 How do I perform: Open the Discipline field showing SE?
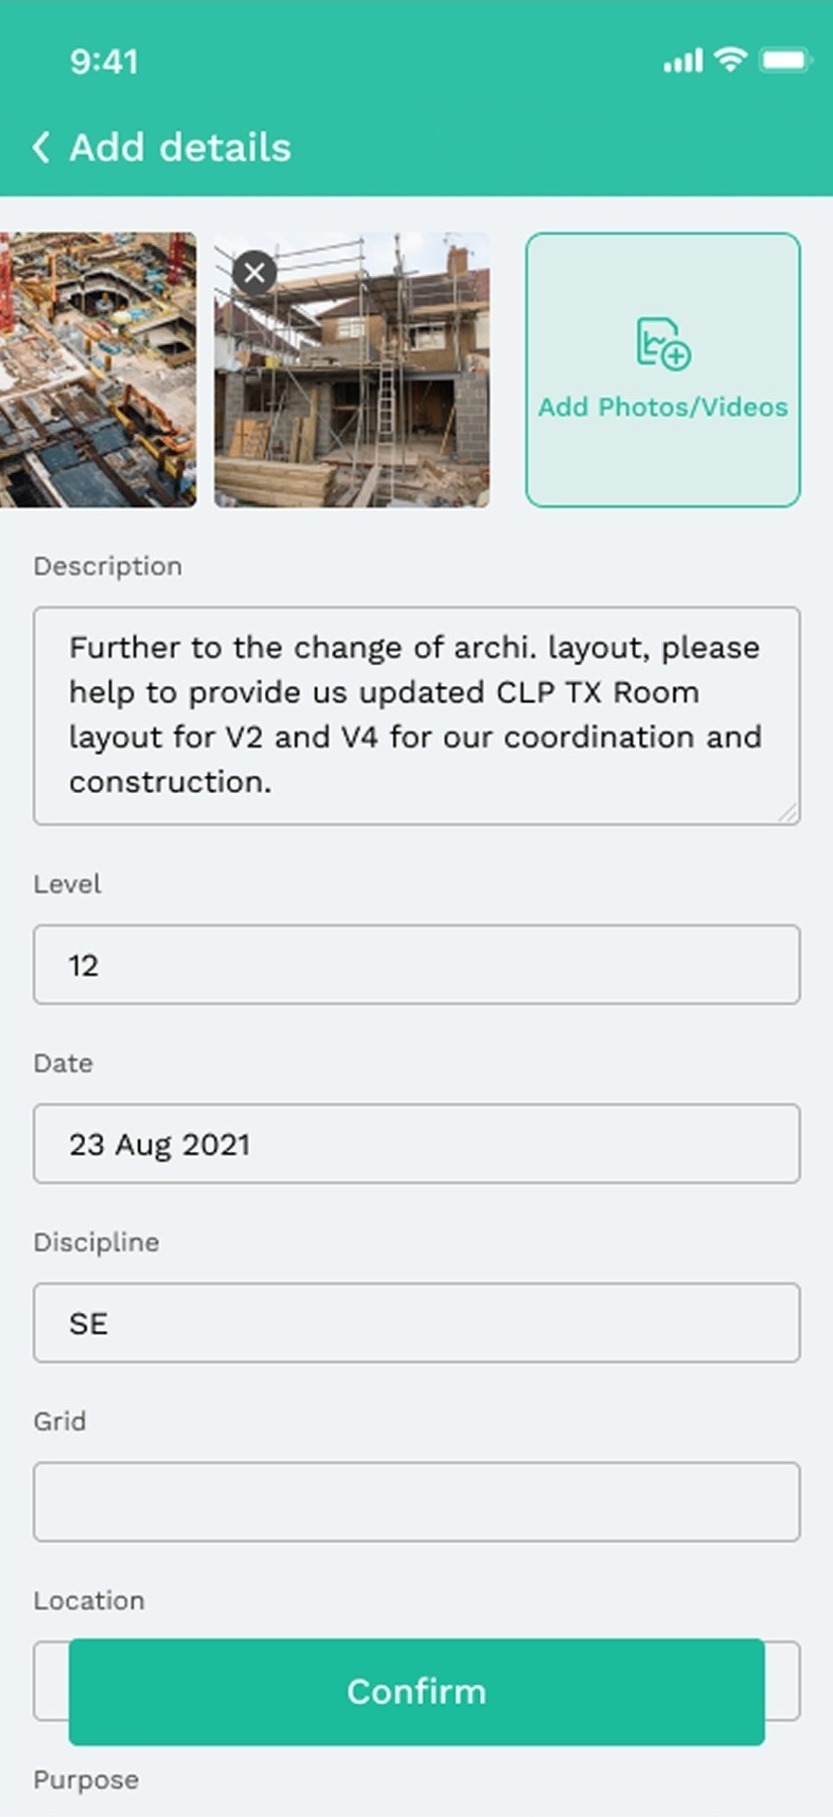(416, 1323)
